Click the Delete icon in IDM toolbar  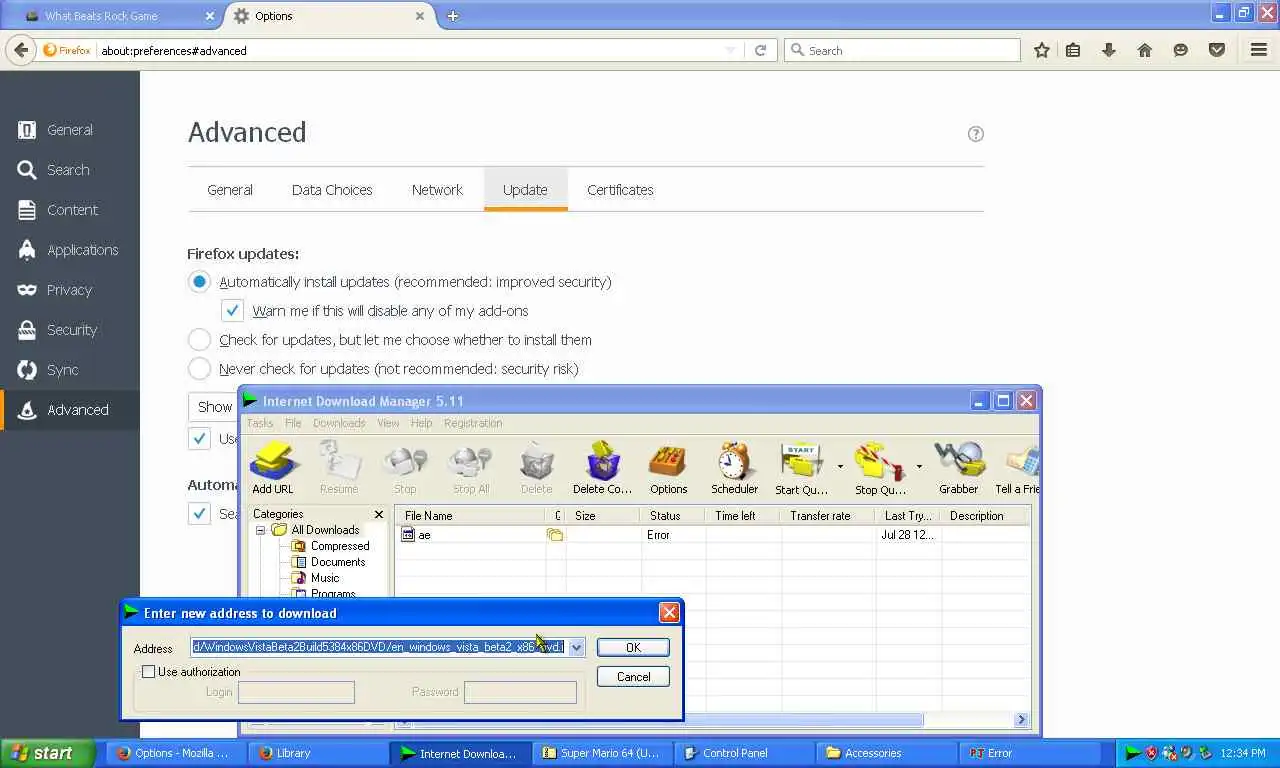coord(537,468)
